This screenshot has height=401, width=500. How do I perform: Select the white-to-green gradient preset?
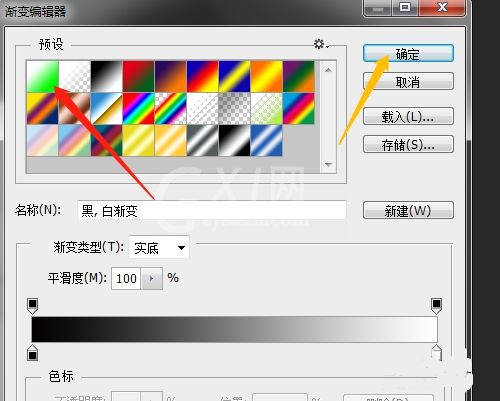pyautogui.click(x=43, y=76)
